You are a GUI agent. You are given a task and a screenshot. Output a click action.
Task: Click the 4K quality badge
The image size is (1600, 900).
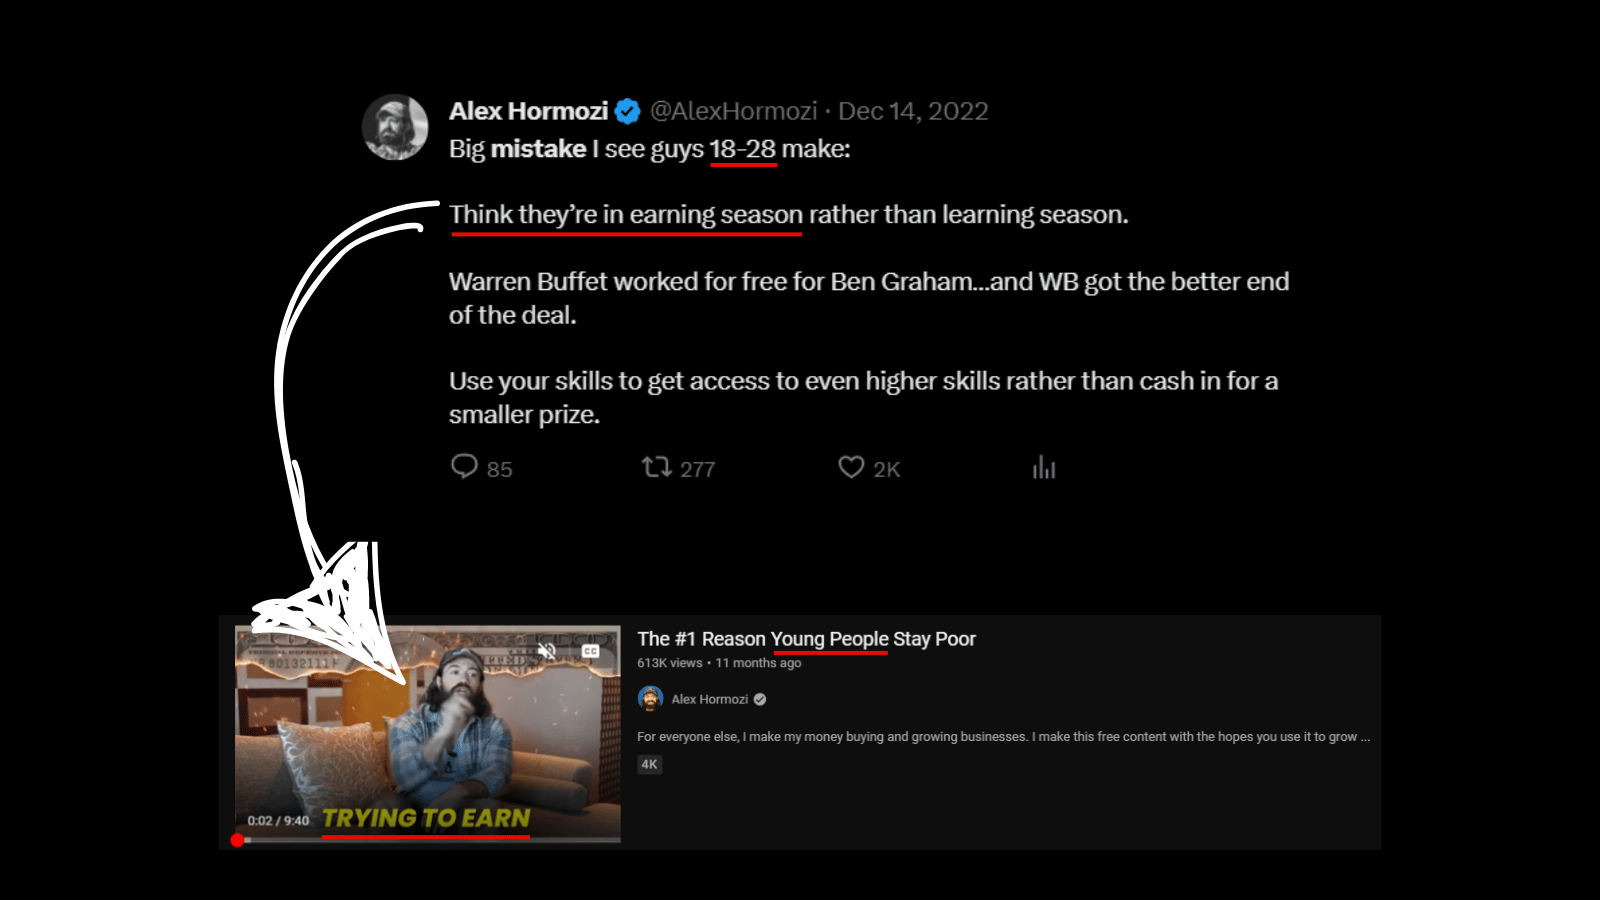pos(649,764)
